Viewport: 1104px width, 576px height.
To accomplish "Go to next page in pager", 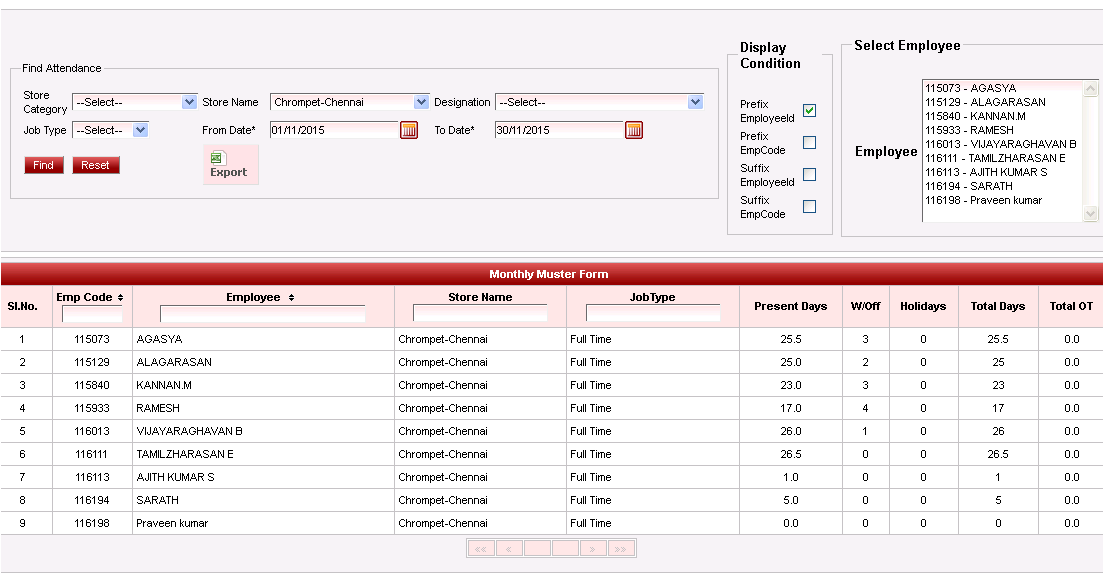I will 593,549.
